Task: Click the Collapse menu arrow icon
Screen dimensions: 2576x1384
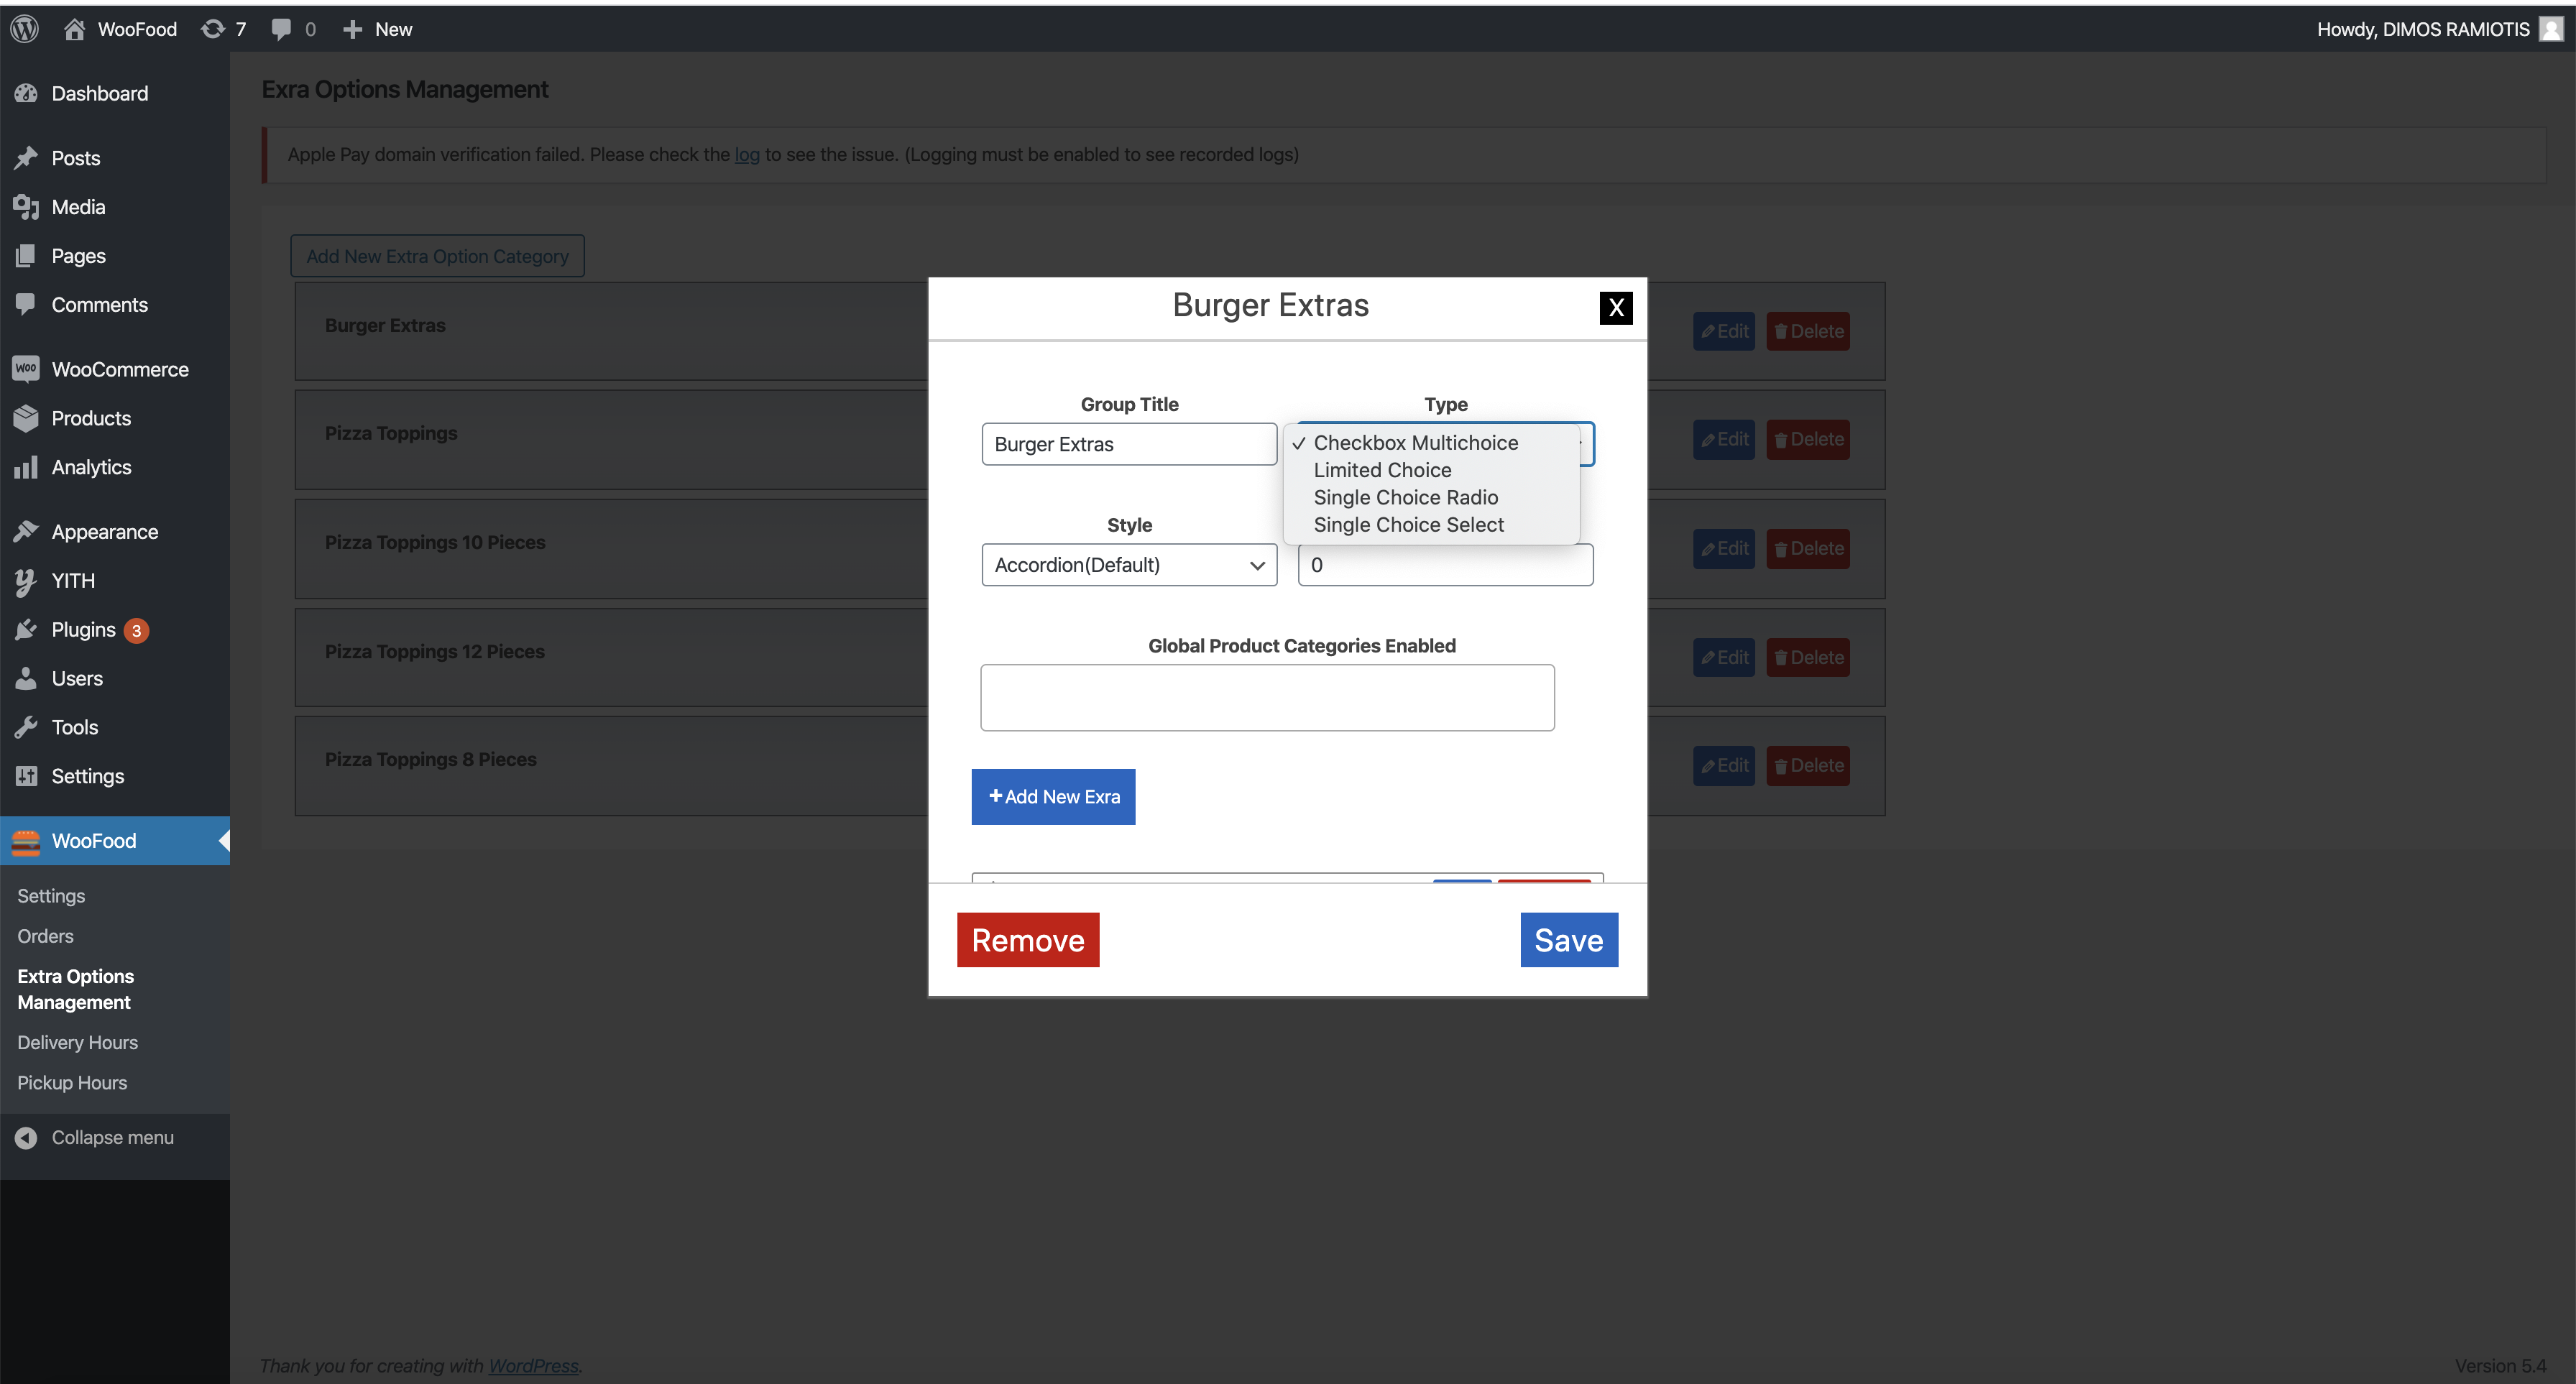Action: pyautogui.click(x=26, y=1138)
